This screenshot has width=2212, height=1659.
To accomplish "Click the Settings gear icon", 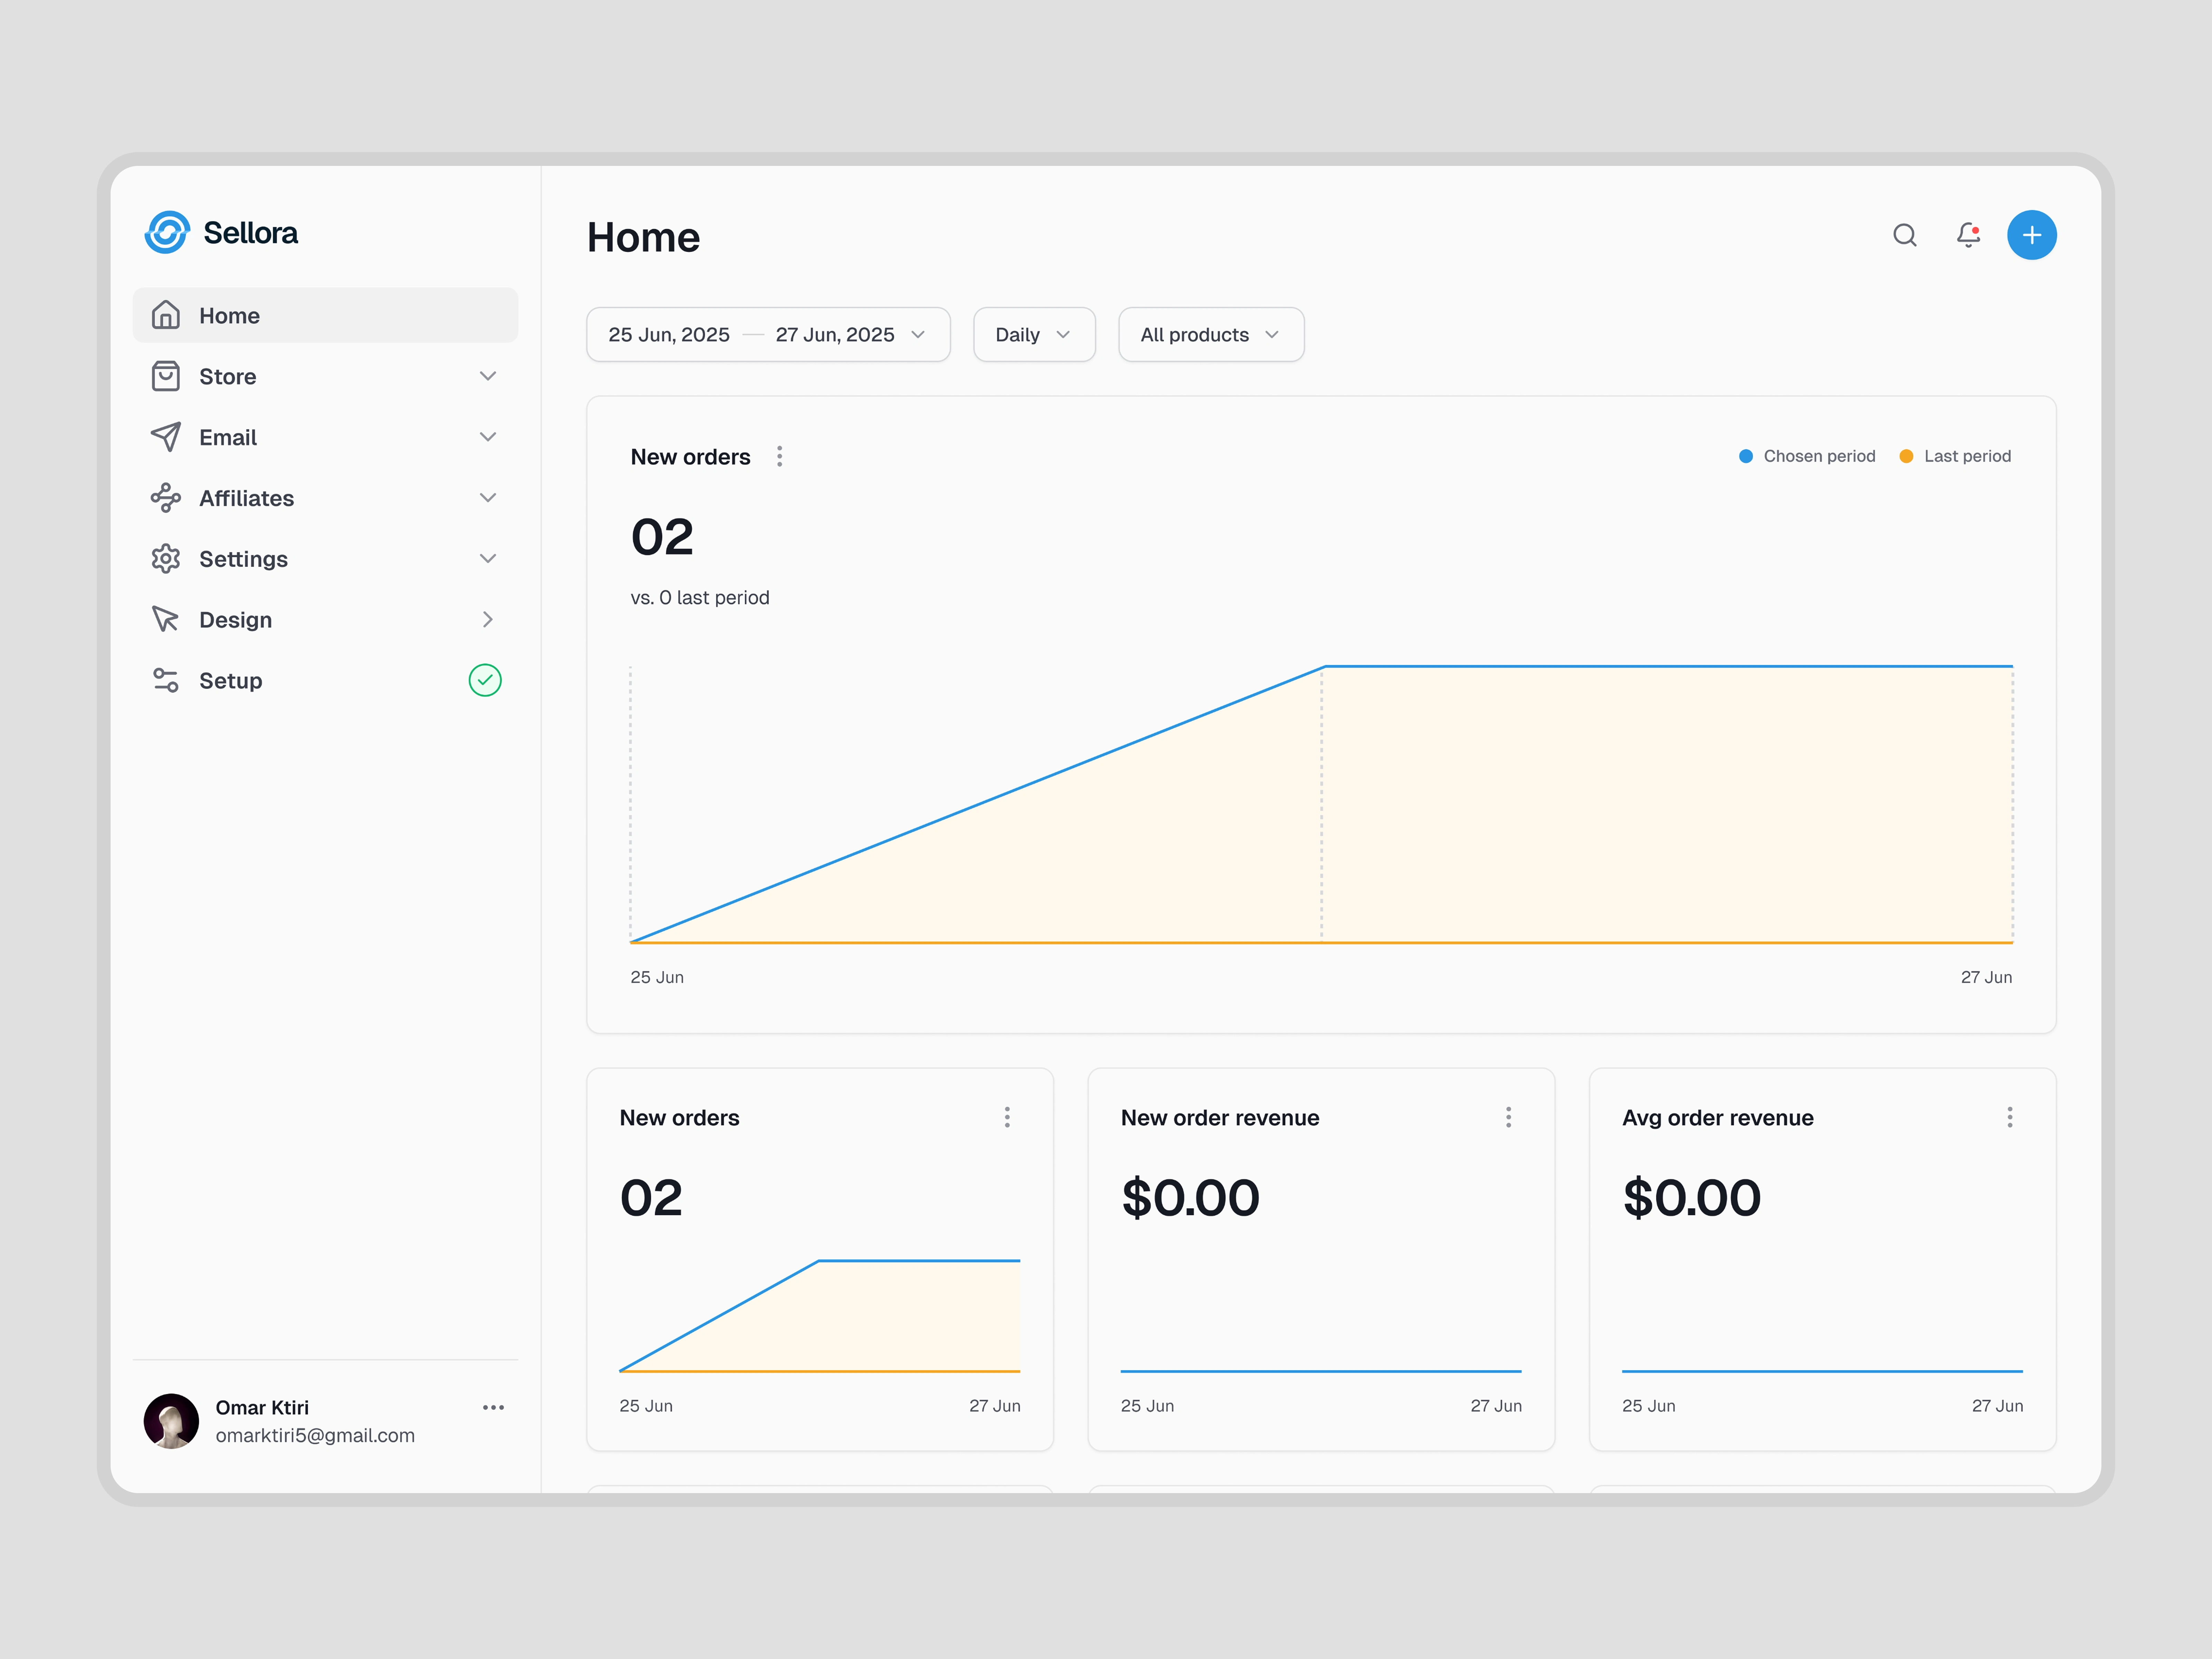I will [166, 558].
